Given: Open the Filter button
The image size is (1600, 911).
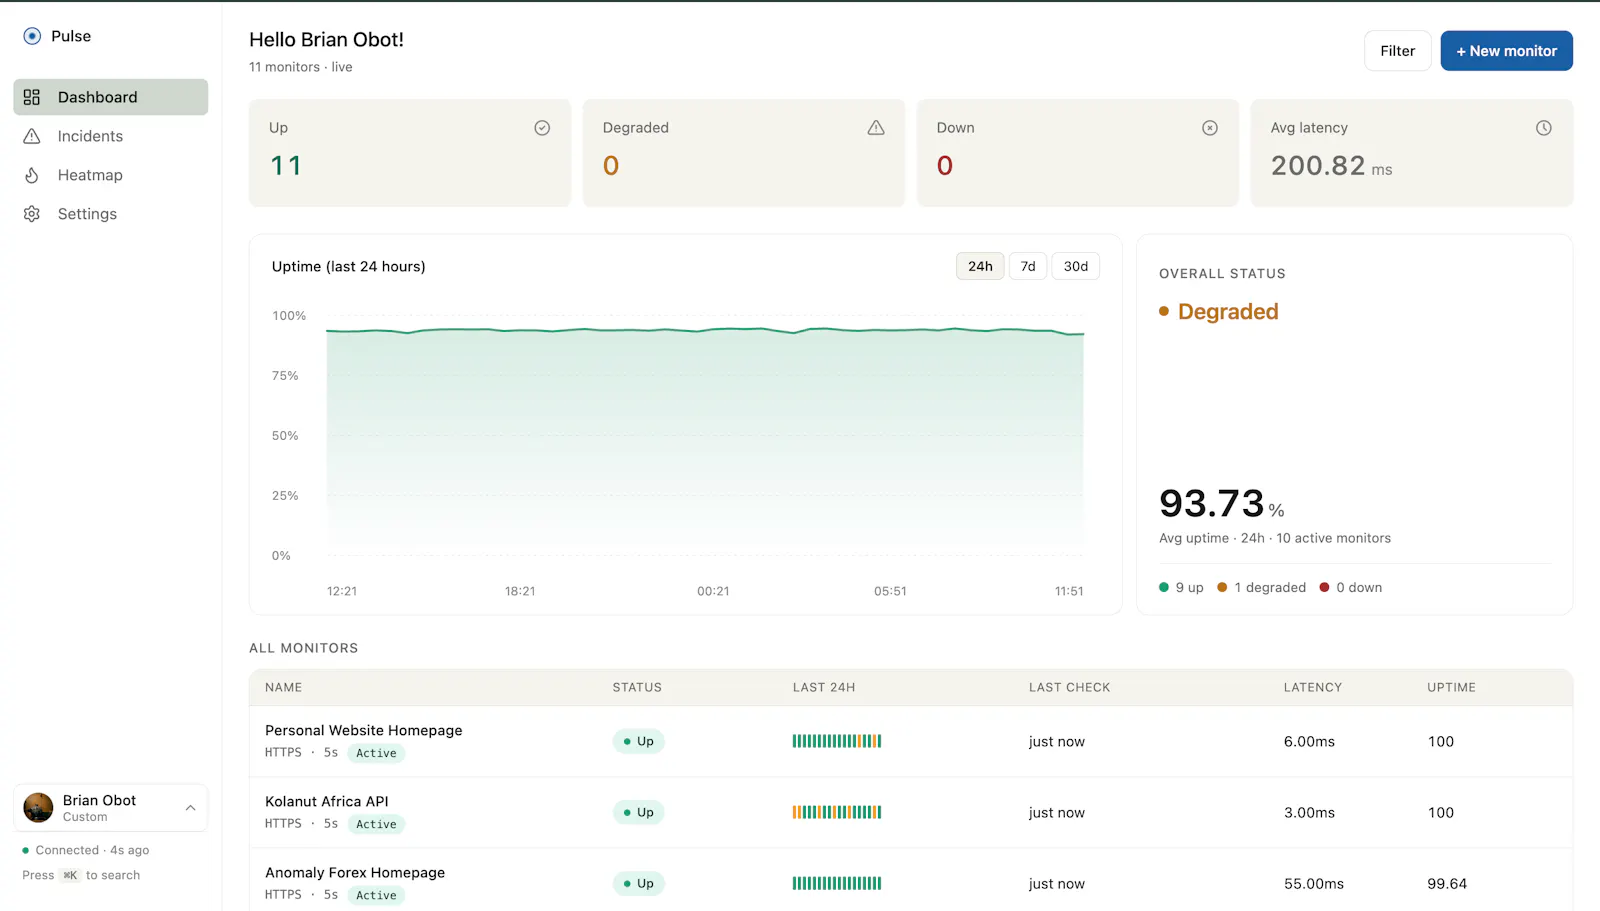Looking at the screenshot, I should [1397, 51].
